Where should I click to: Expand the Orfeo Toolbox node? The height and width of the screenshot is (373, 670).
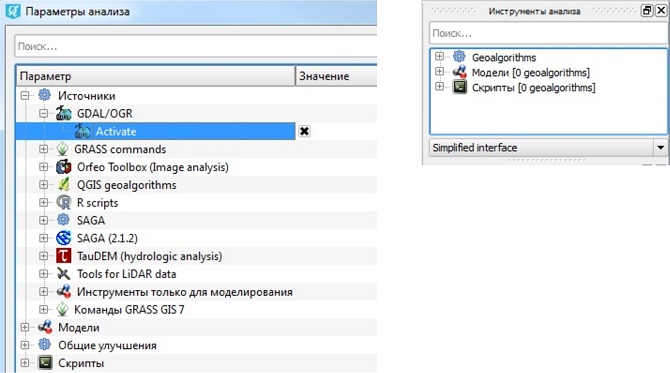(44, 167)
